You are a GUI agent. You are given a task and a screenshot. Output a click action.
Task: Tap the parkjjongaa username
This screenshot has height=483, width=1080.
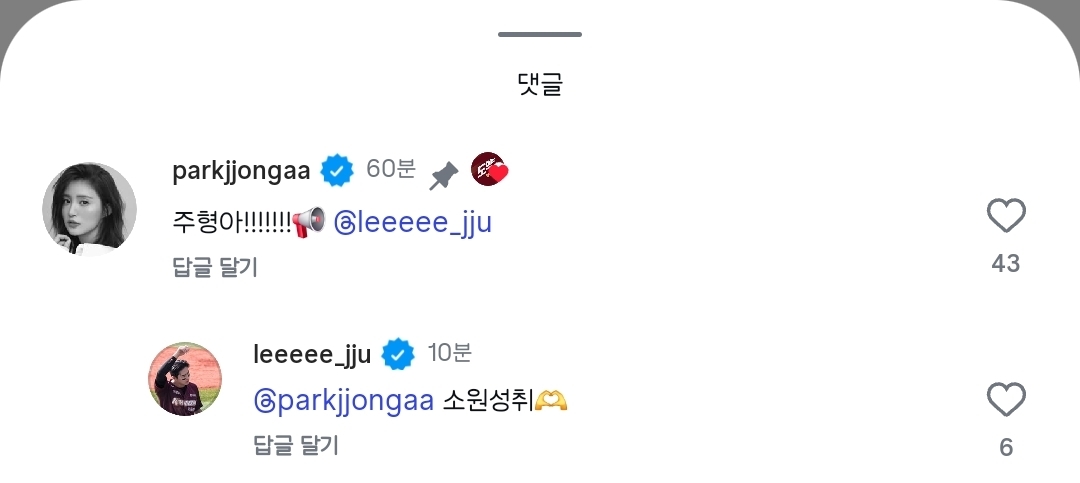(x=241, y=171)
